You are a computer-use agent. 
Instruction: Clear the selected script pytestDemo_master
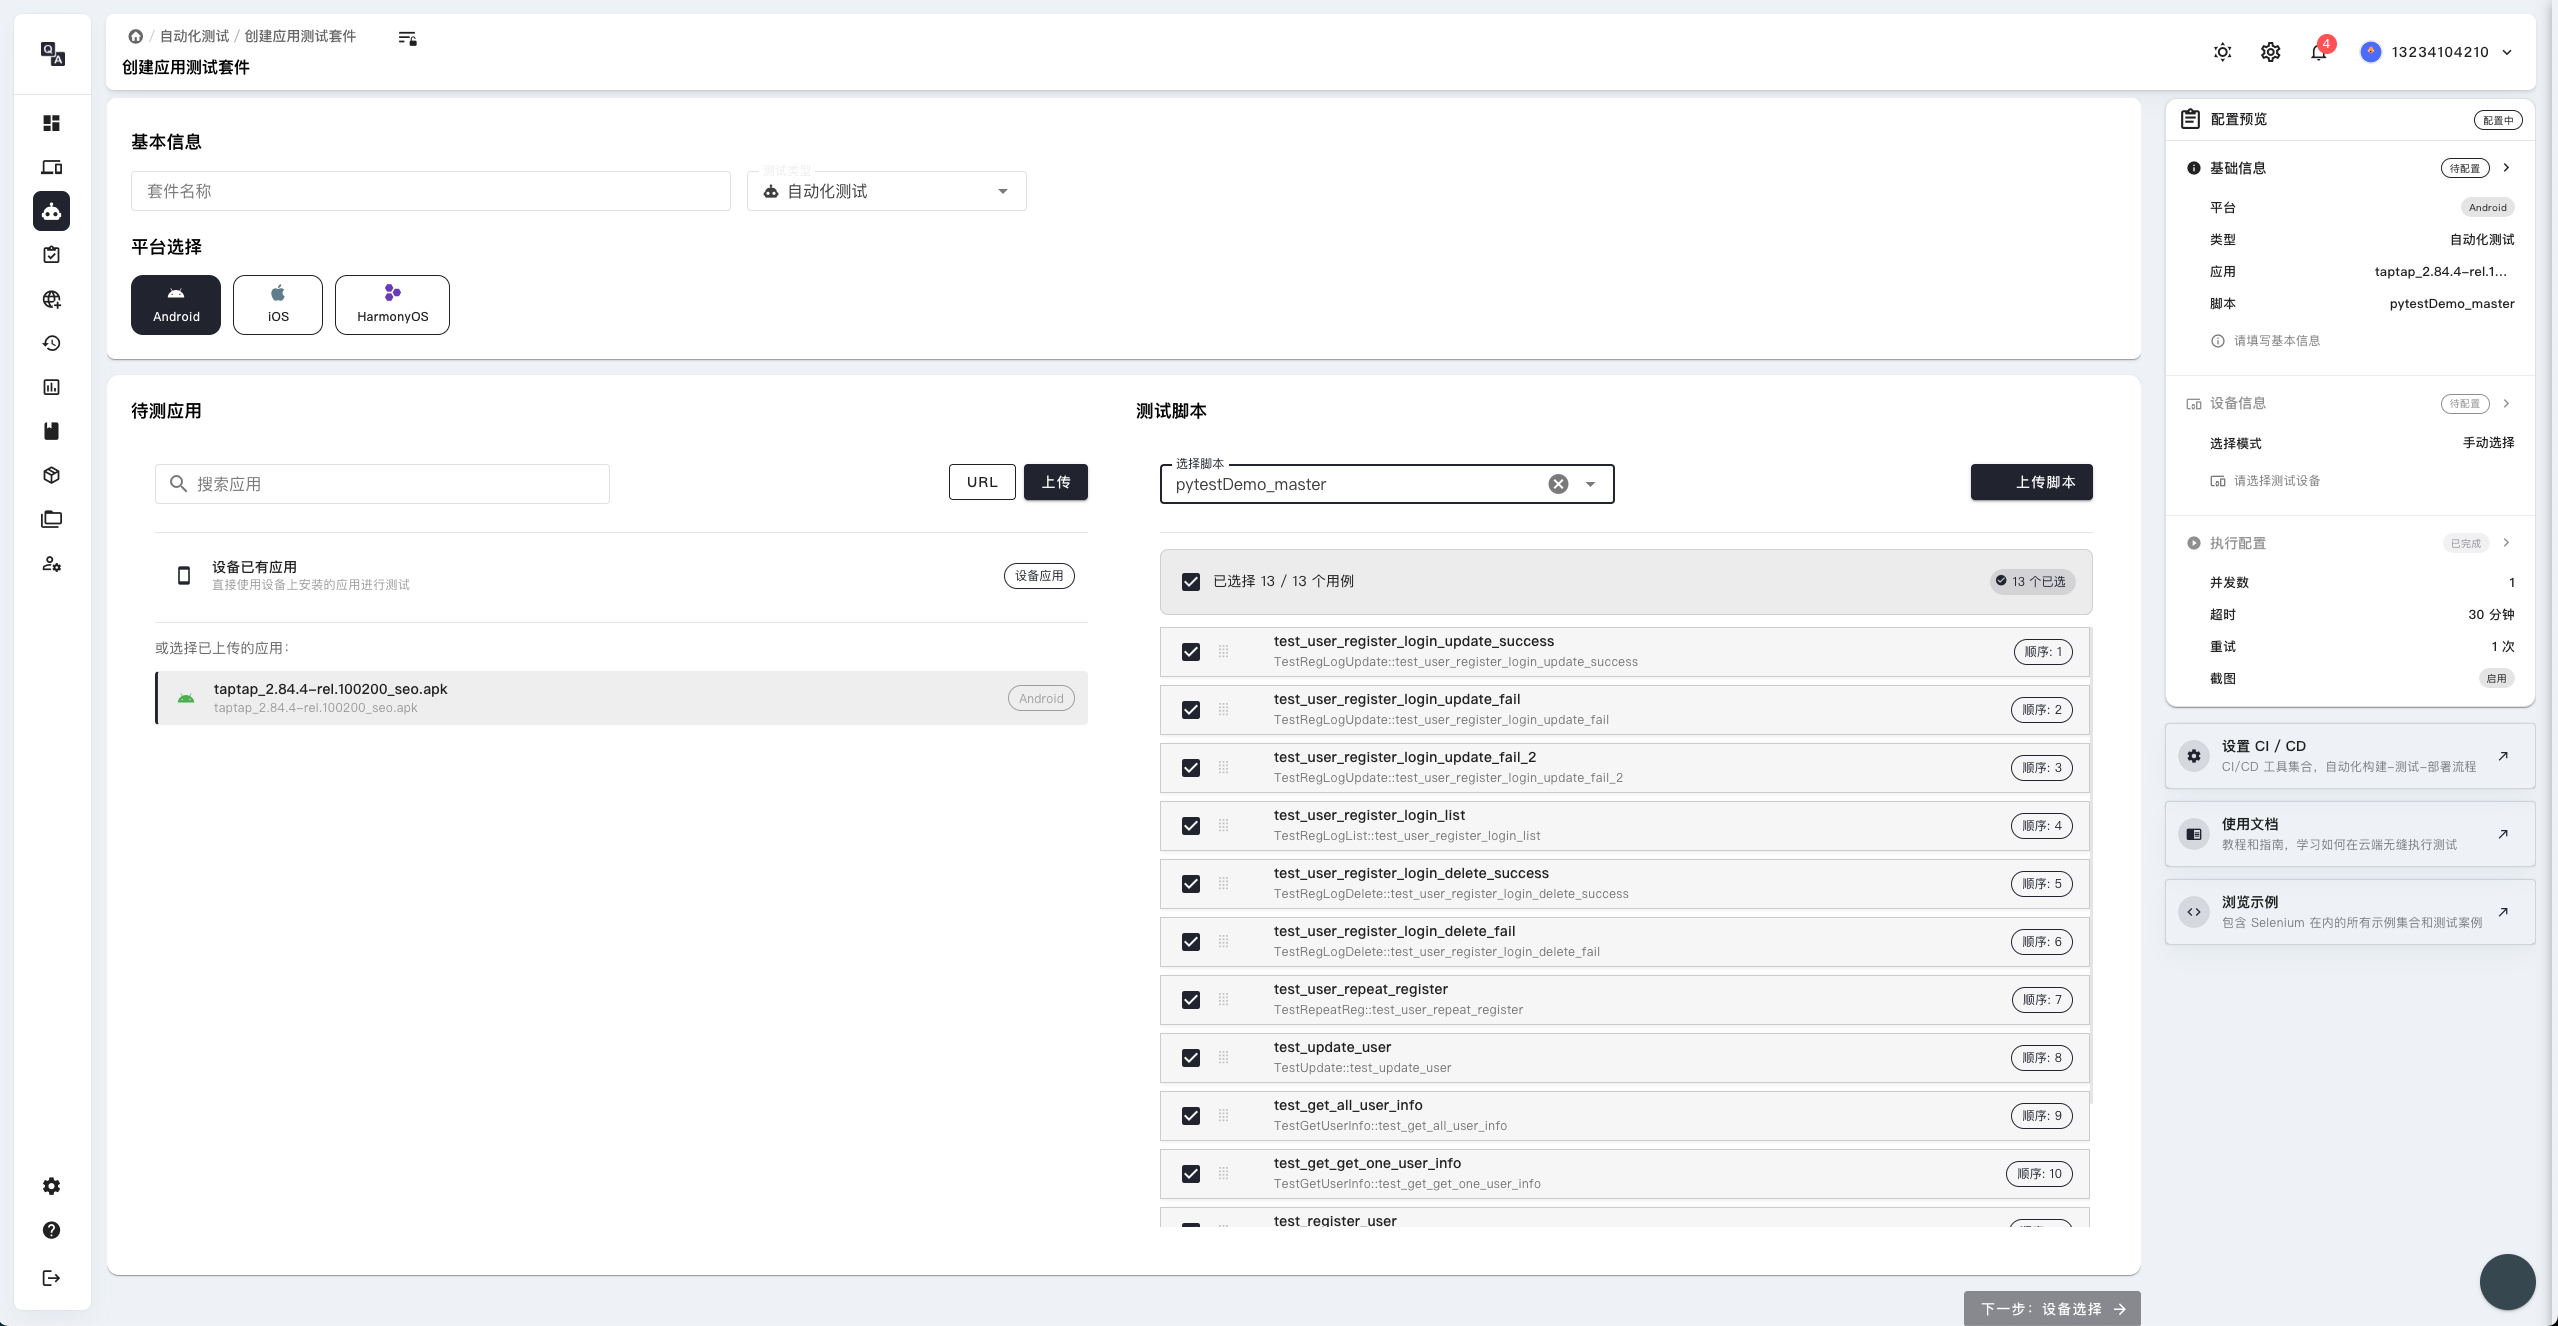point(1558,484)
